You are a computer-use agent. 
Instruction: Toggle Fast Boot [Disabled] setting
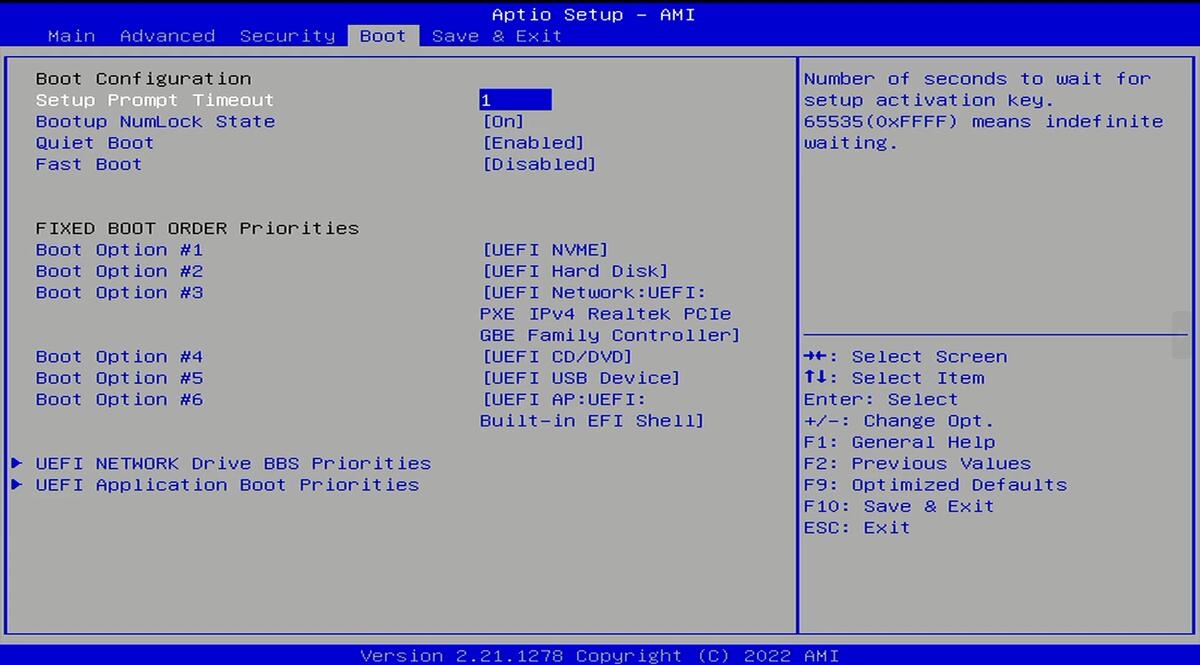pos(539,164)
